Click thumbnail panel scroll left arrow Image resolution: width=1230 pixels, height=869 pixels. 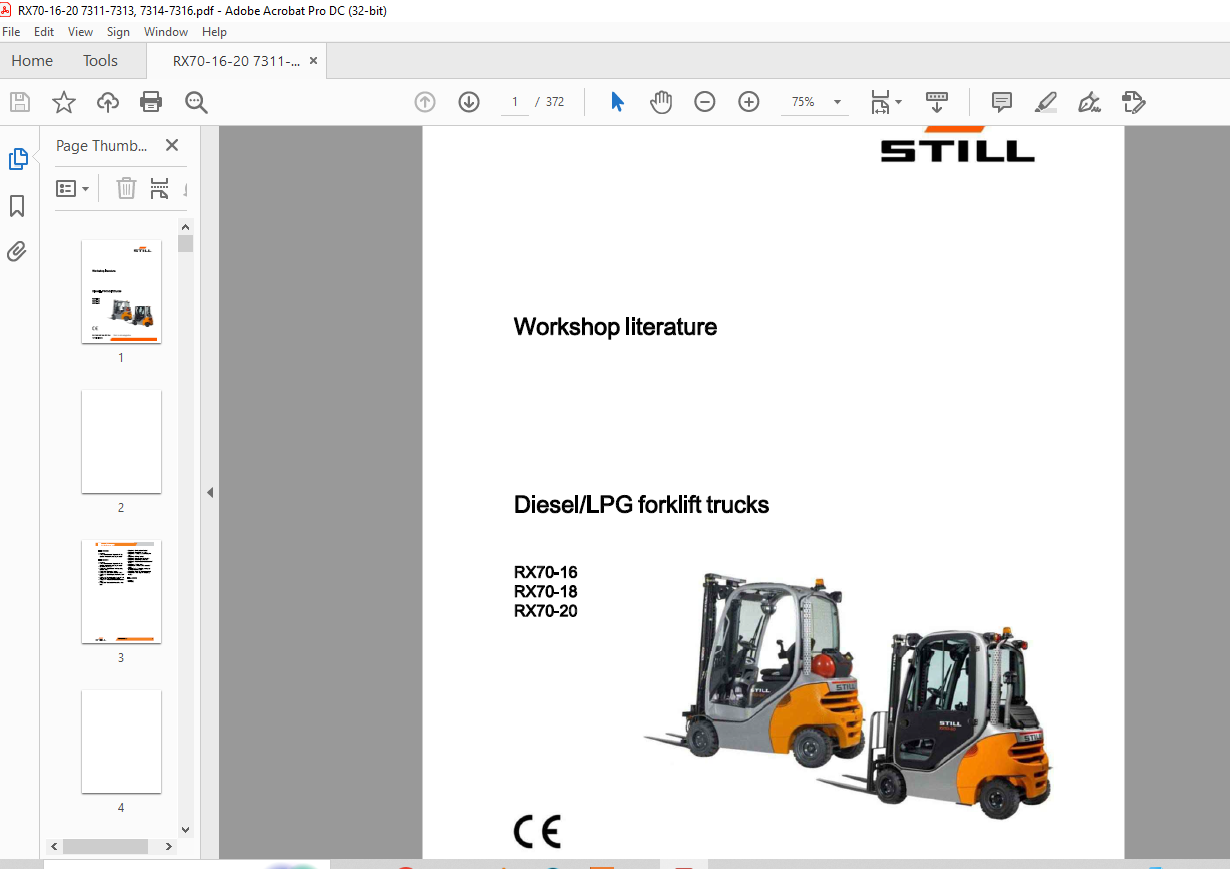coord(55,846)
